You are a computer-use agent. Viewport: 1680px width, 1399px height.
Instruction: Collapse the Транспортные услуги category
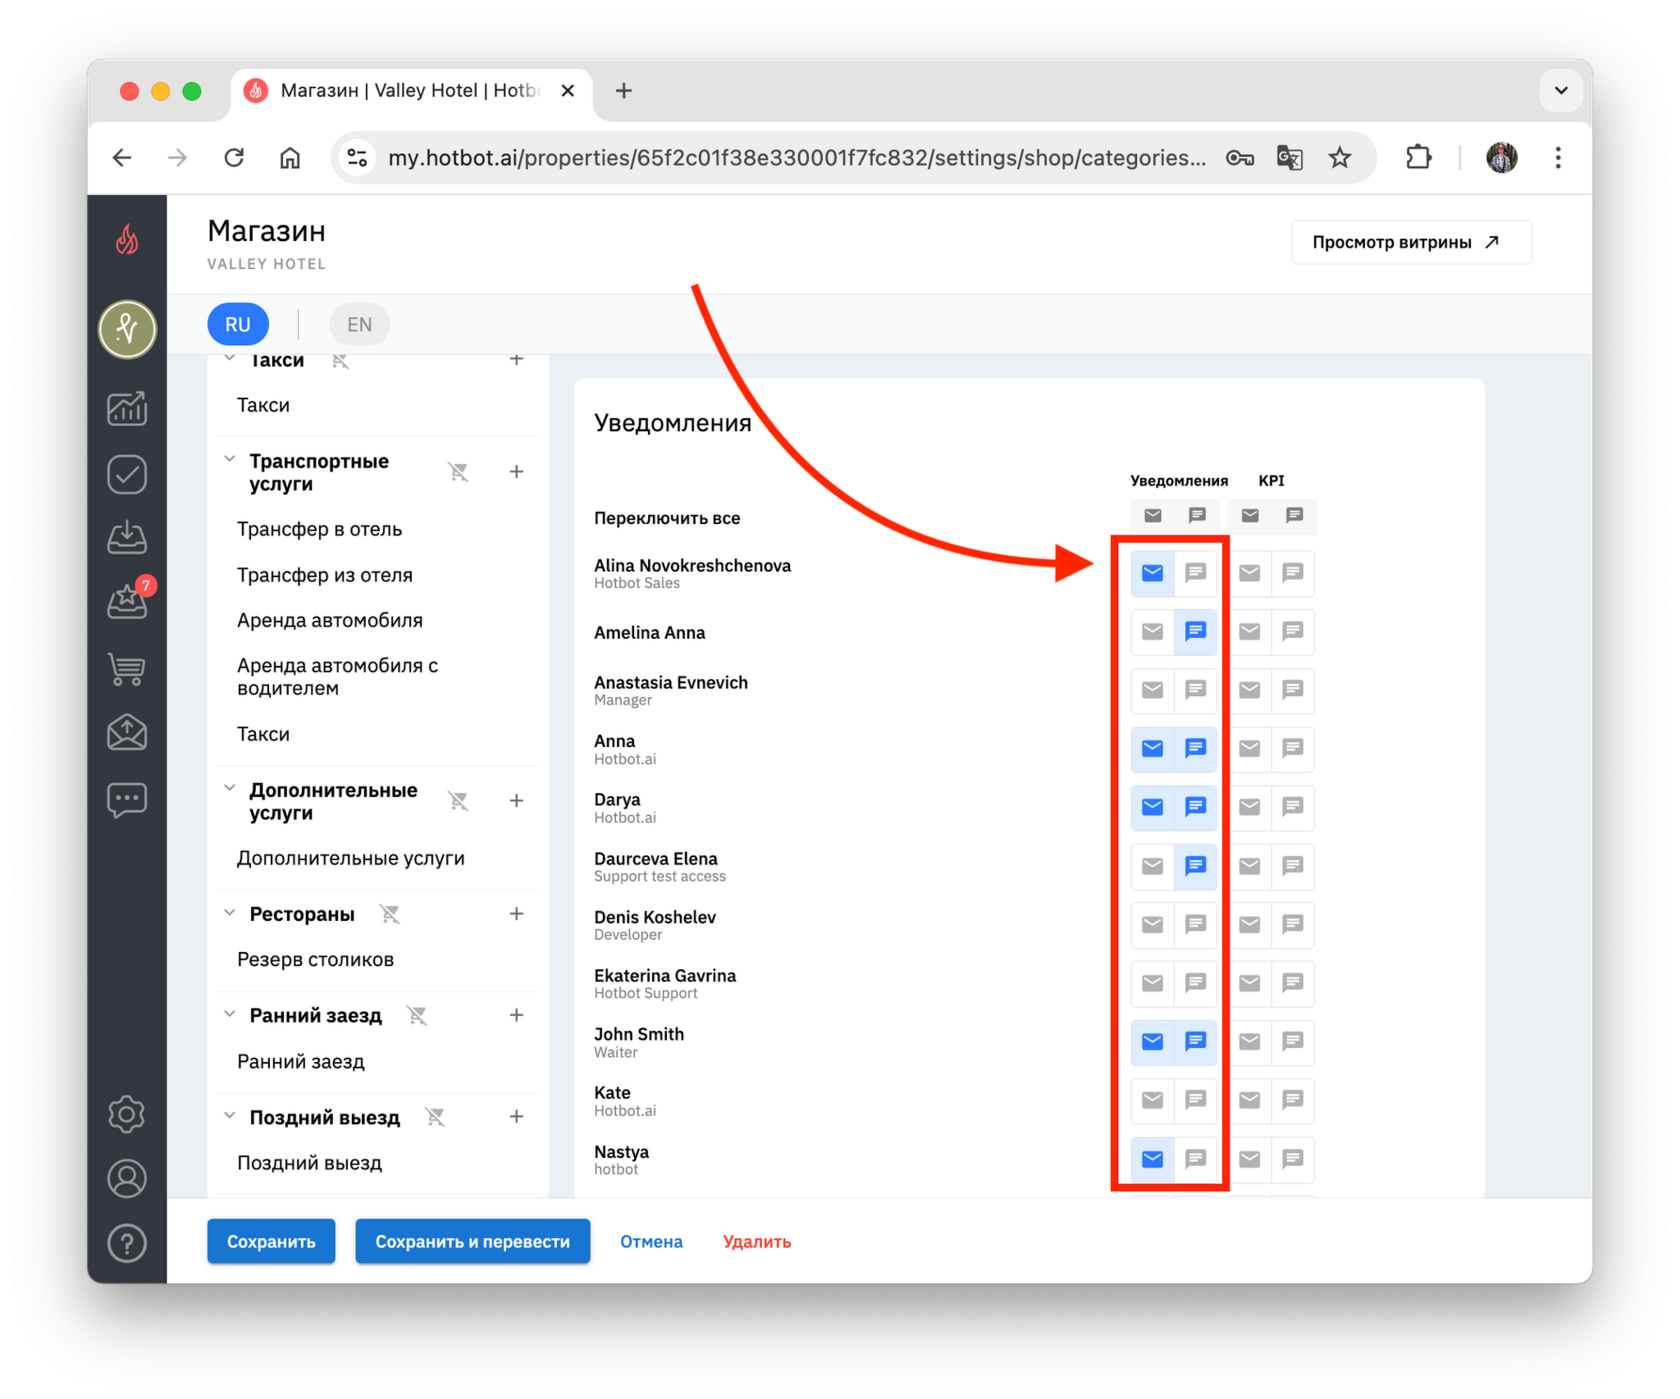230,460
